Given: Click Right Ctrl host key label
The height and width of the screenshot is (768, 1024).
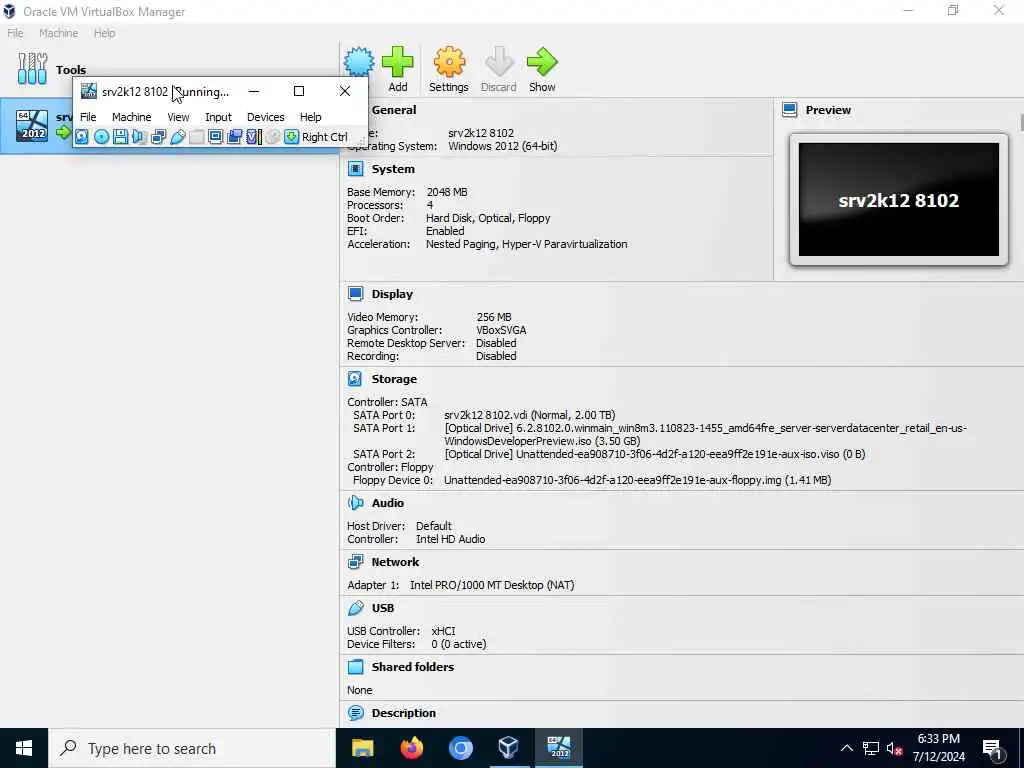Looking at the screenshot, I should (325, 137).
